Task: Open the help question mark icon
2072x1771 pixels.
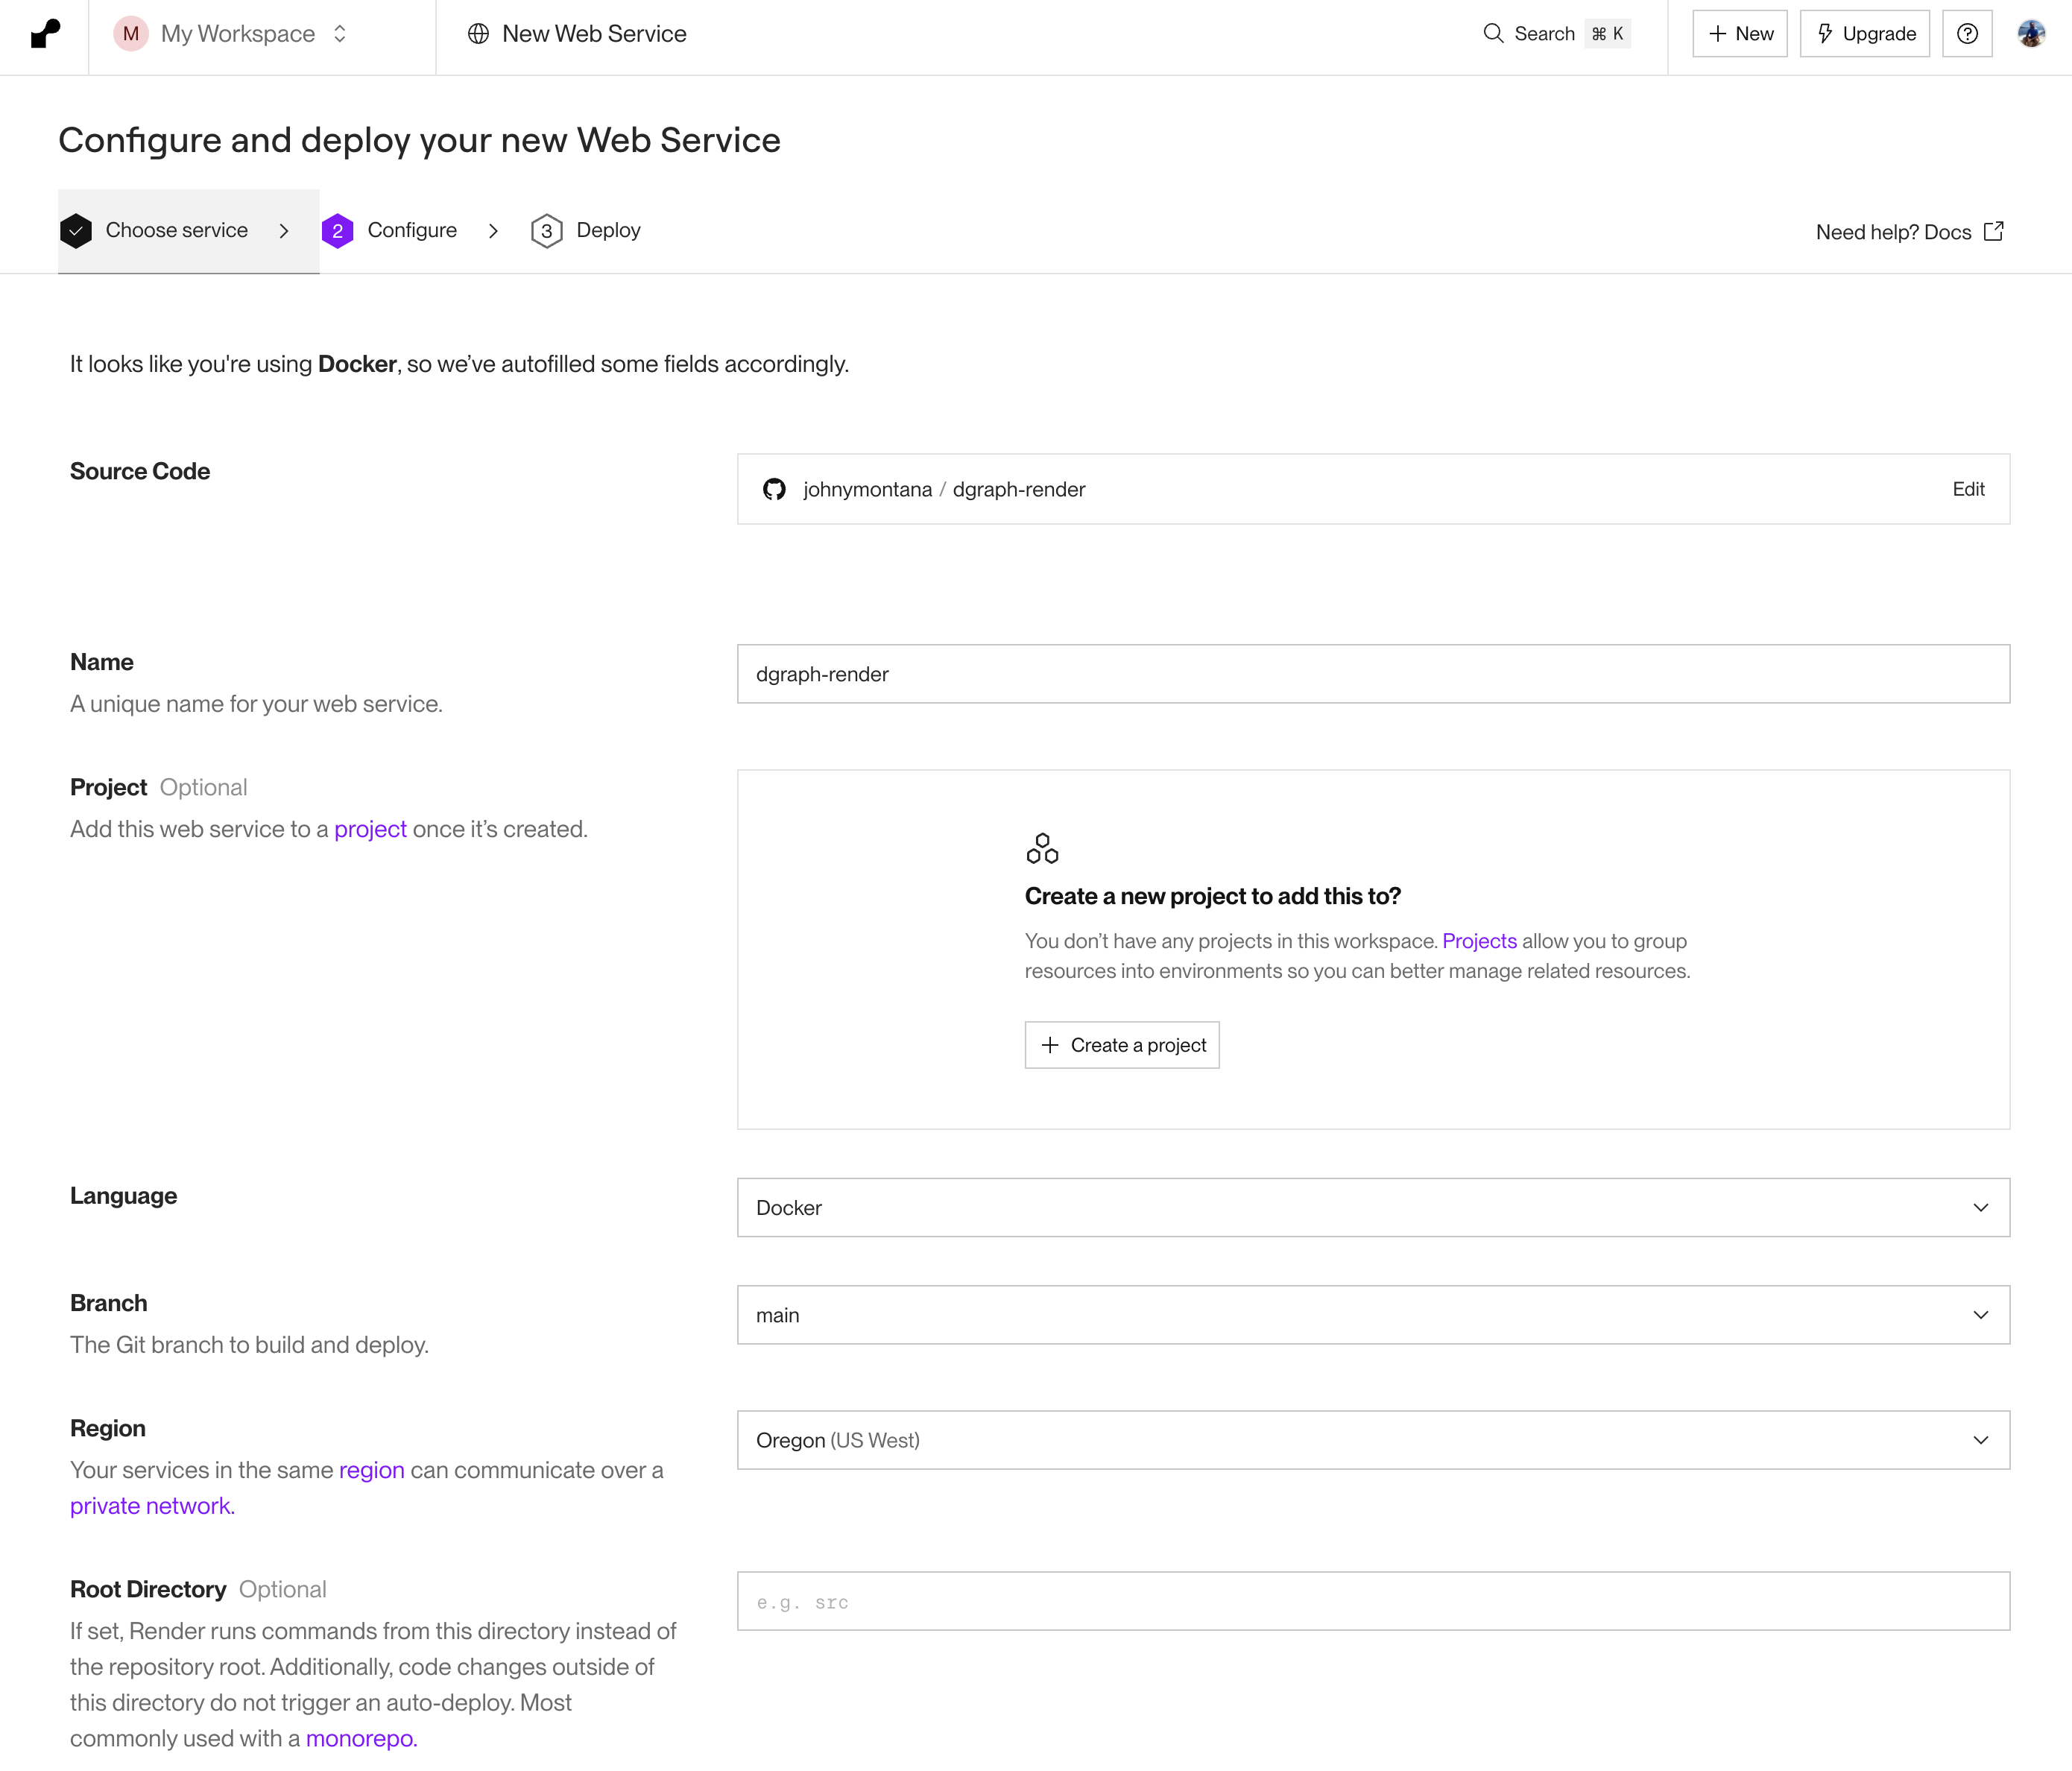Action: [x=1967, y=34]
